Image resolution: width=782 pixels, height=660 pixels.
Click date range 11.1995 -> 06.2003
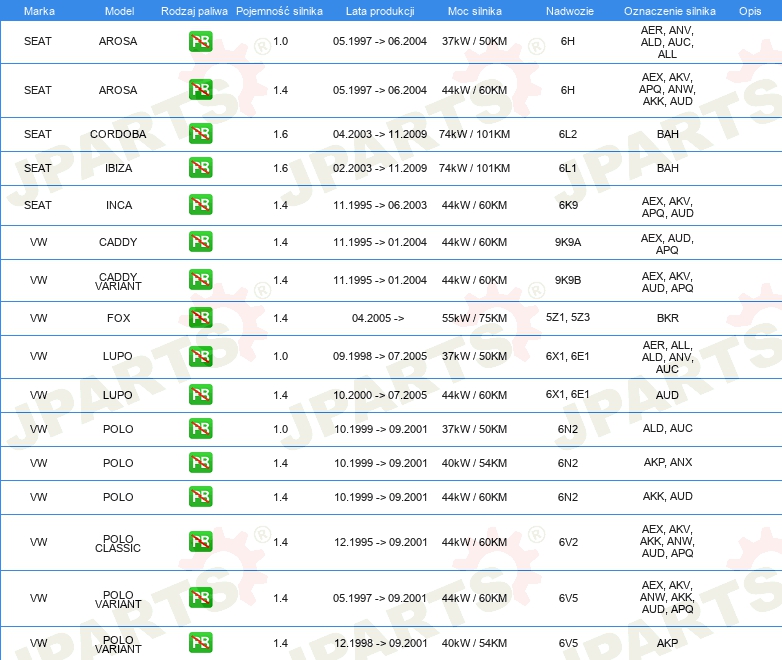pyautogui.click(x=380, y=205)
